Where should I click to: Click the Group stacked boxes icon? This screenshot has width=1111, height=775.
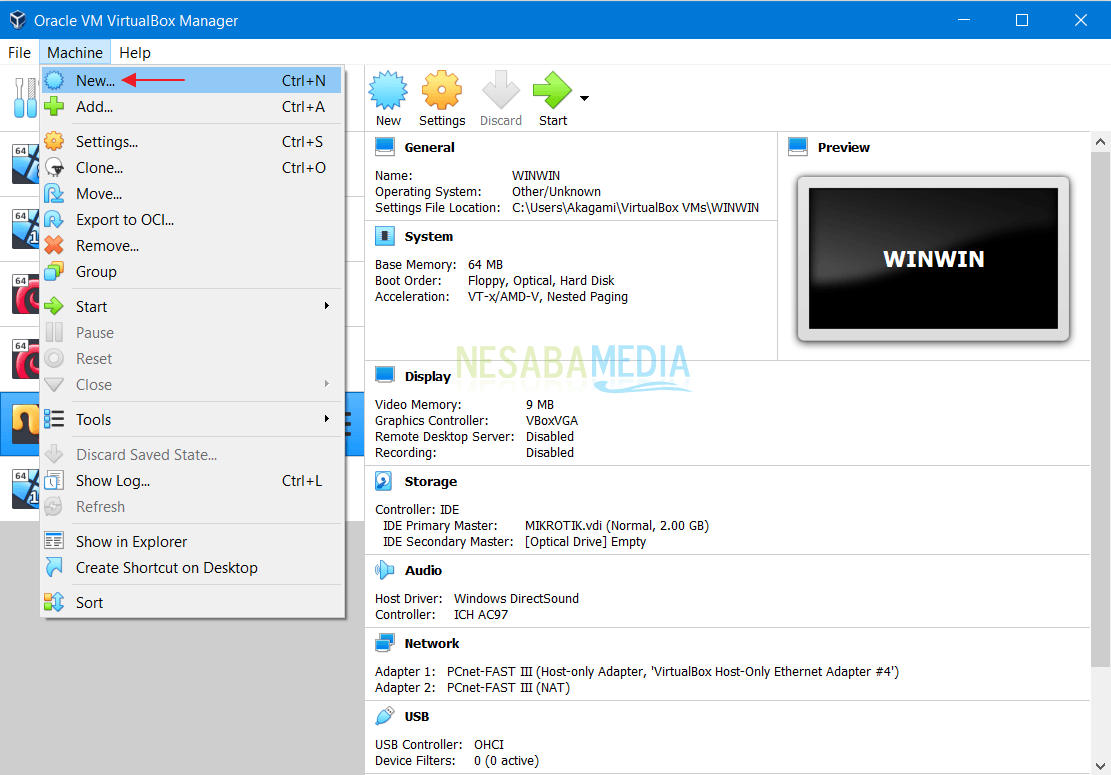click(55, 272)
